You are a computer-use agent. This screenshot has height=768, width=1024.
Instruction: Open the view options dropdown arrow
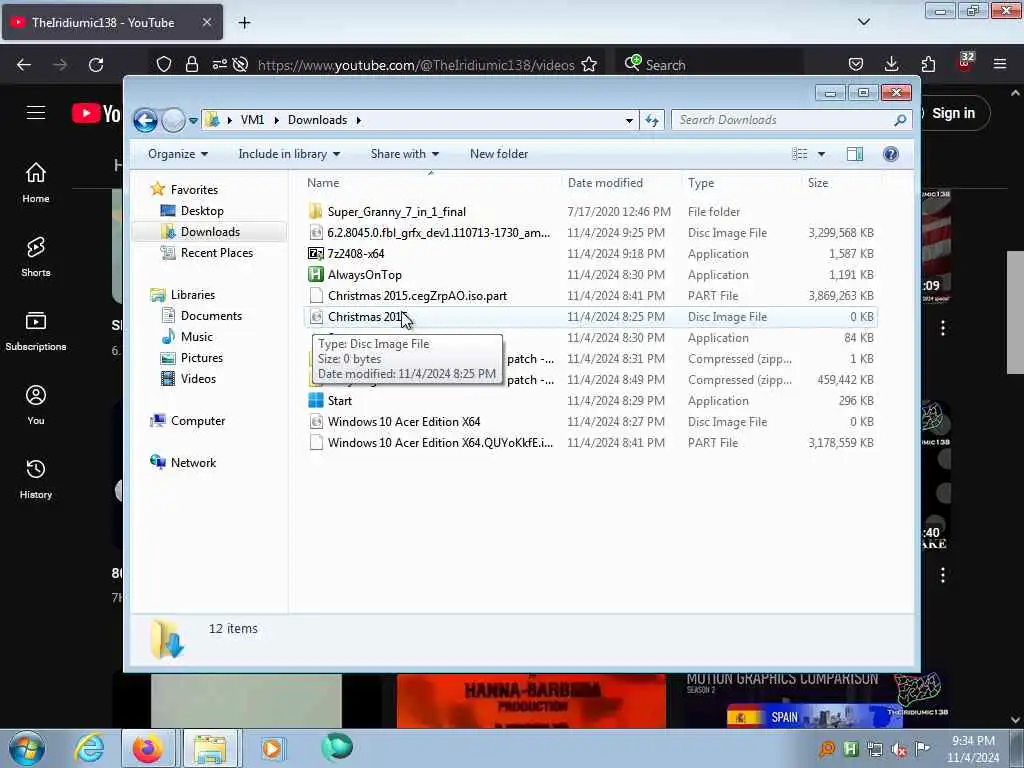[822, 154]
